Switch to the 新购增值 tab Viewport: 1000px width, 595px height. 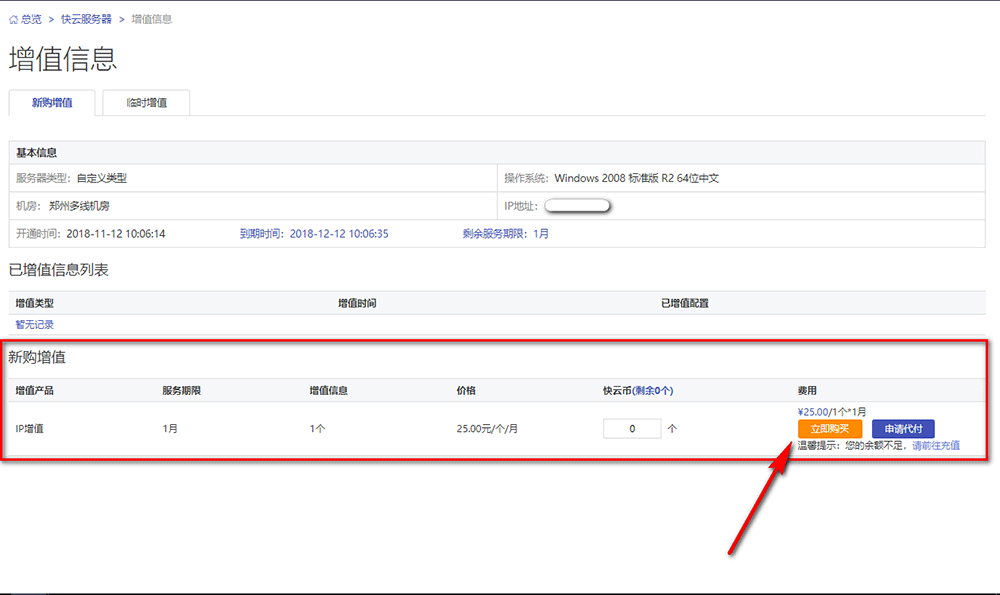(x=52, y=103)
